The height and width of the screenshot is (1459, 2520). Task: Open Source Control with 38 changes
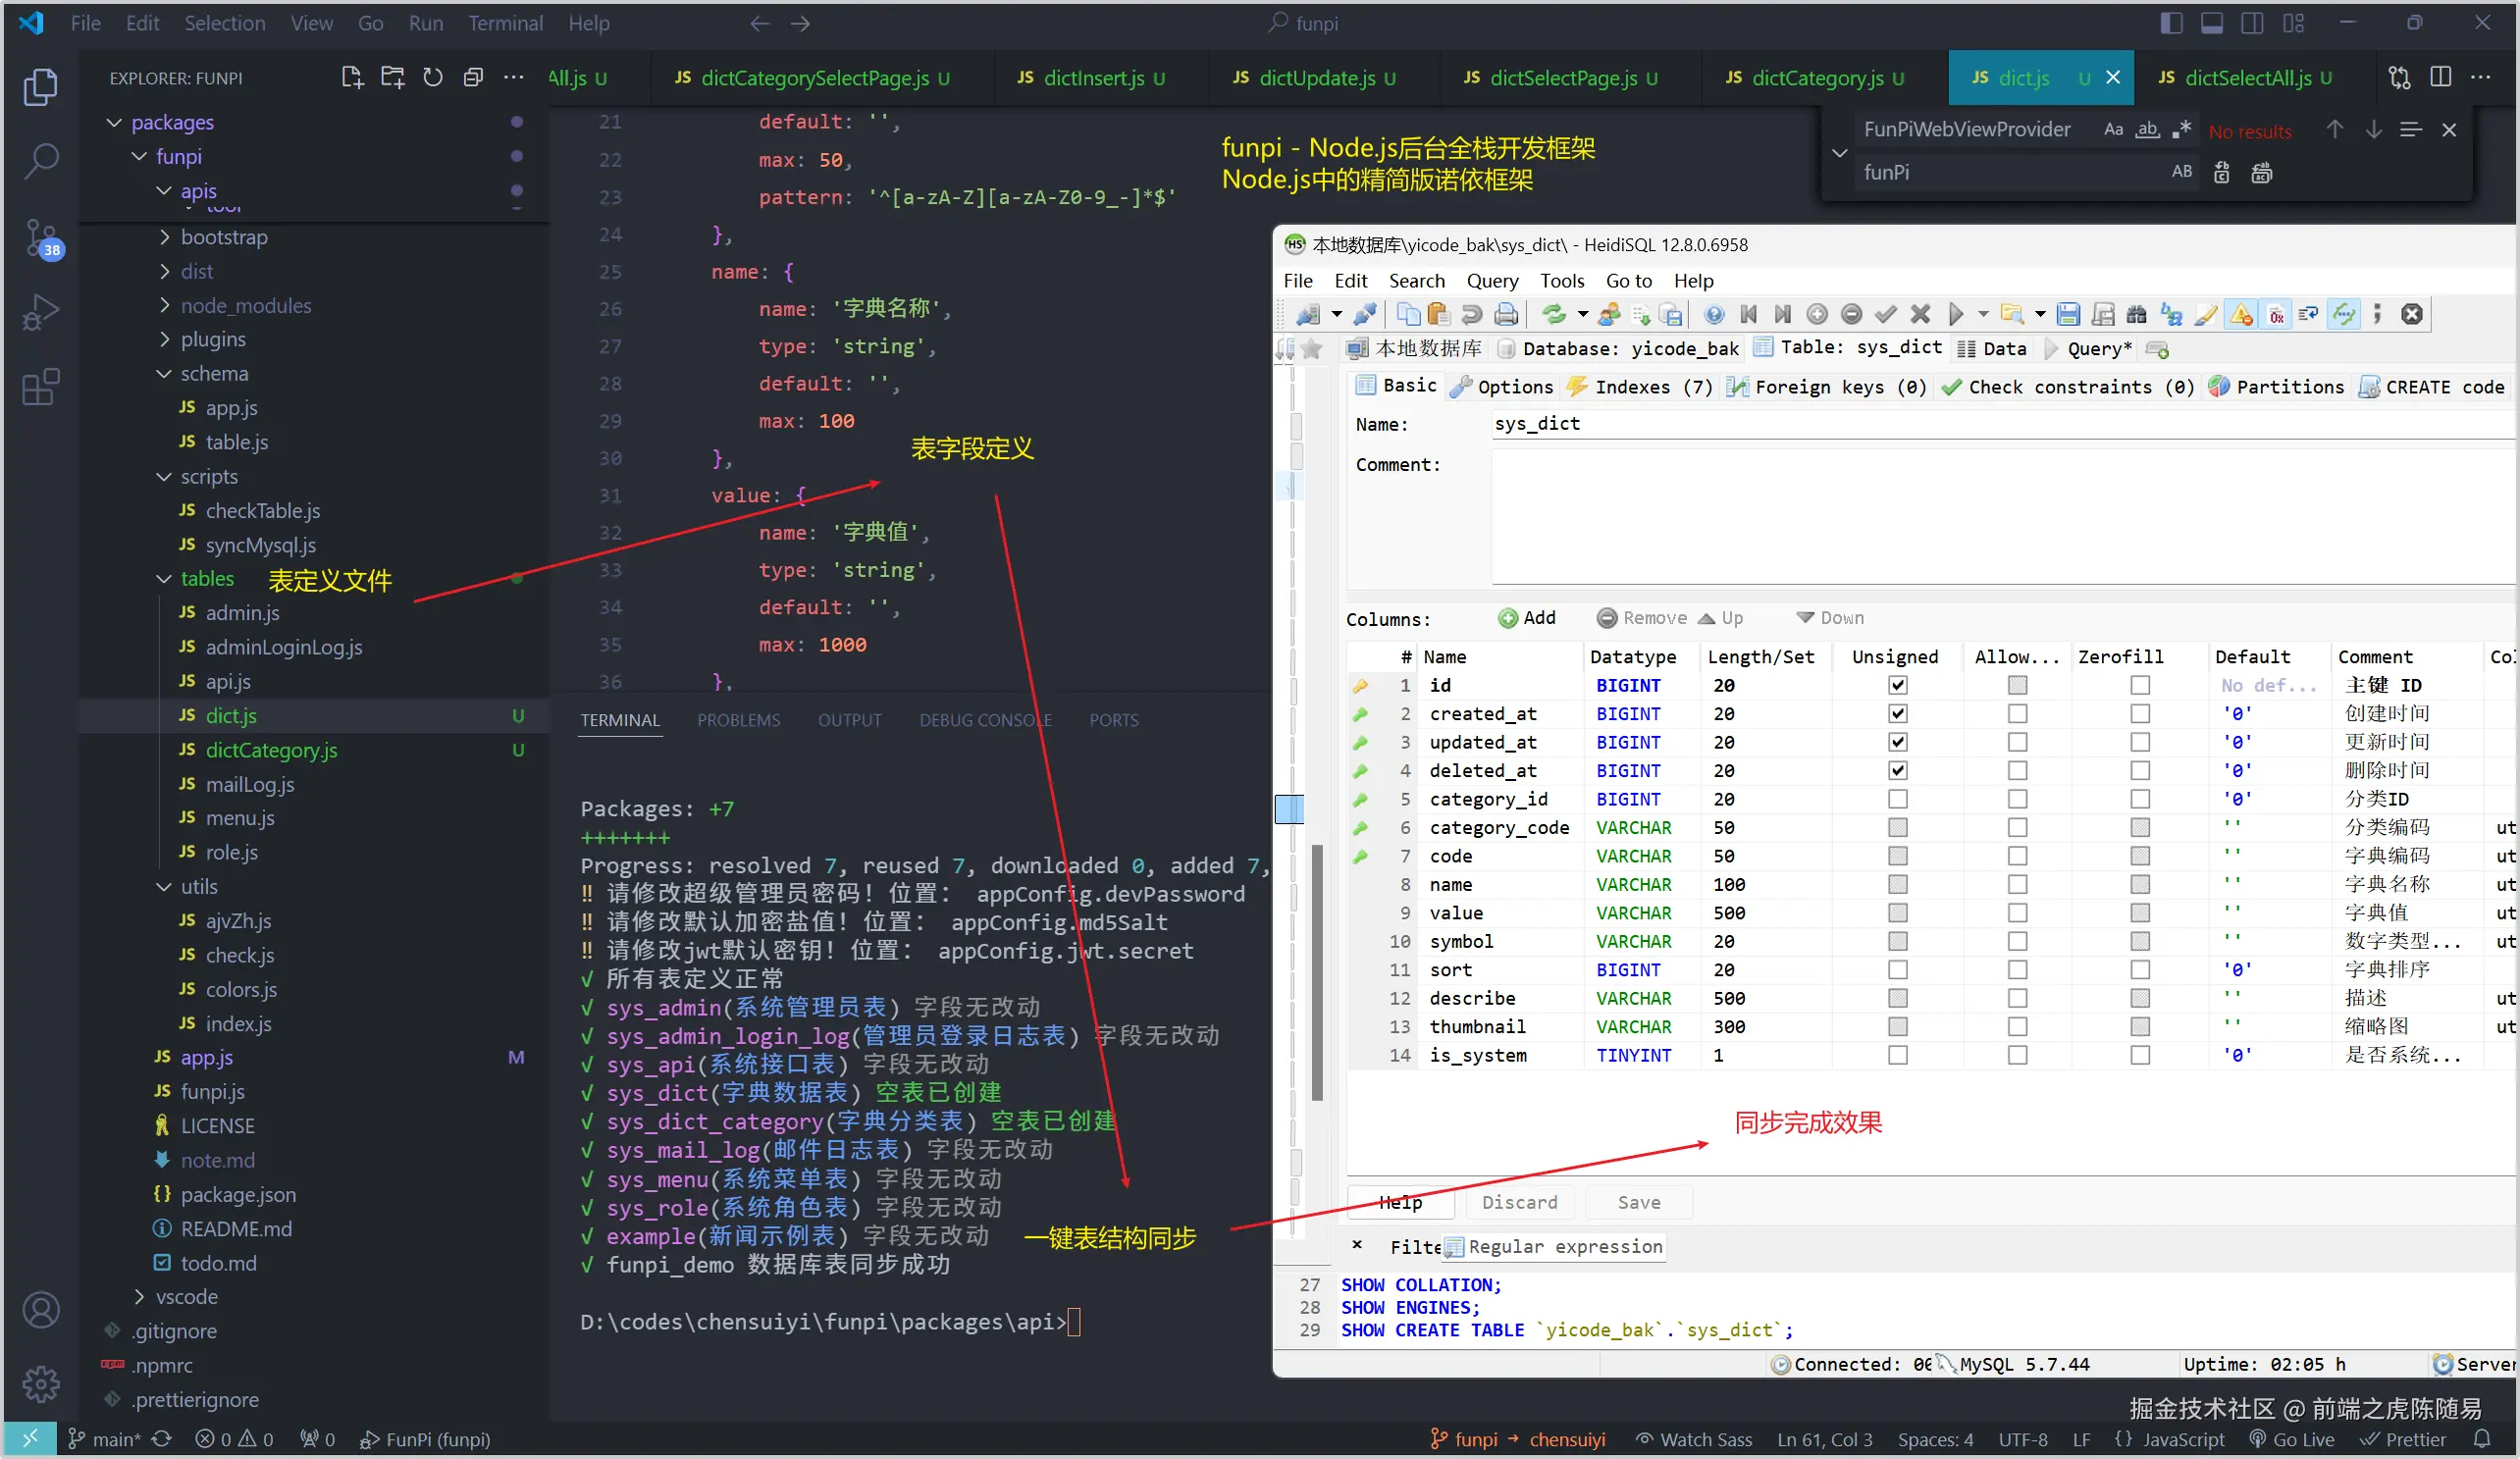(x=41, y=238)
